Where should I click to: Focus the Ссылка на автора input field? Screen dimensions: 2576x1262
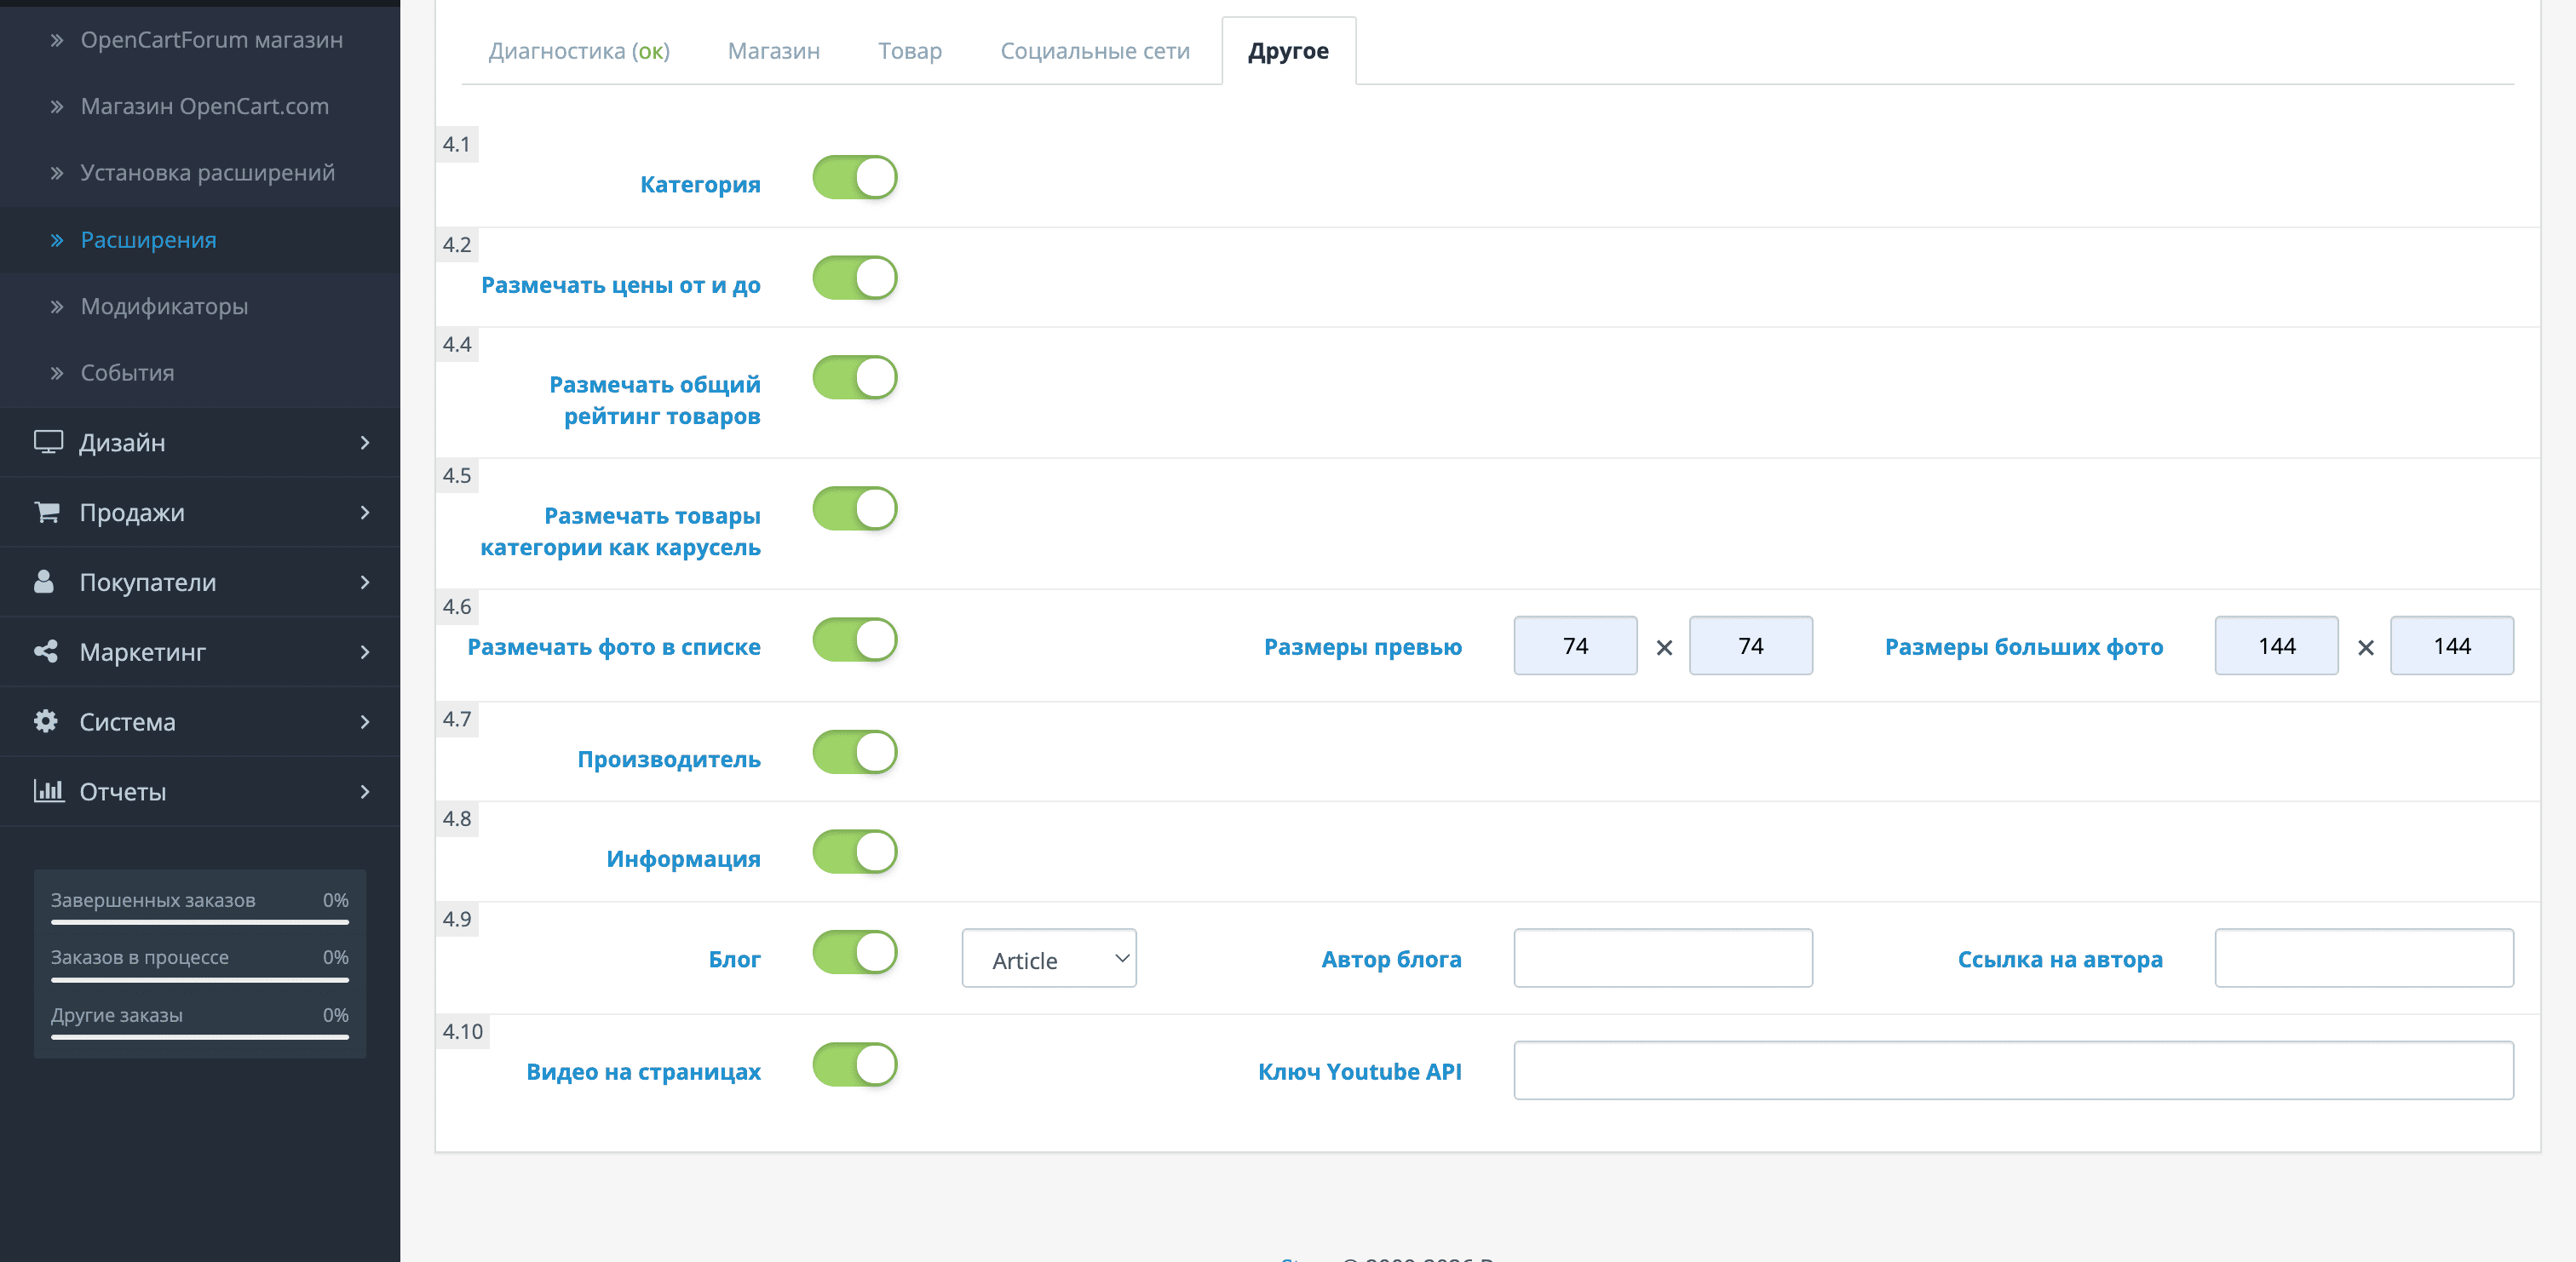(x=2363, y=958)
